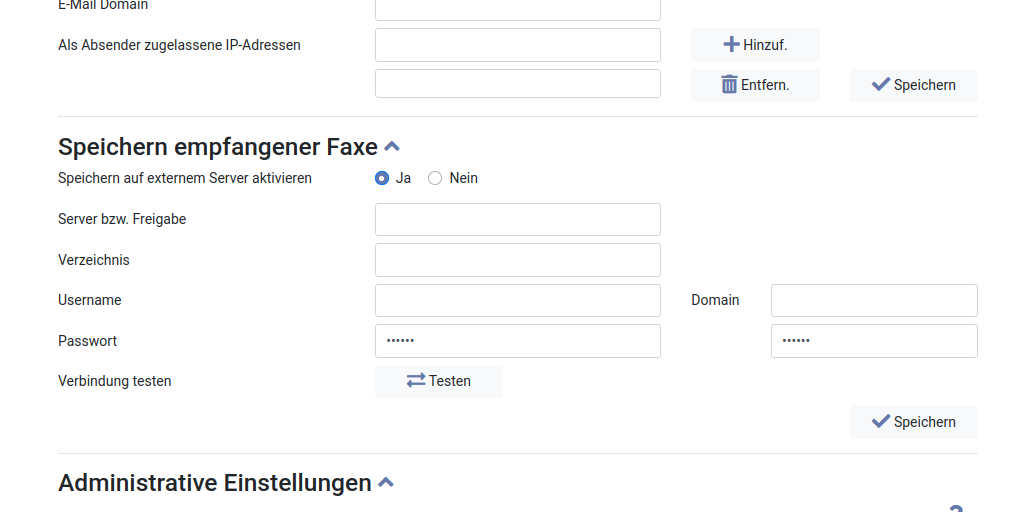Viewport: 1028px width, 512px height.
Task: Collapse the Administrative Einstellungen section
Action: 386,483
